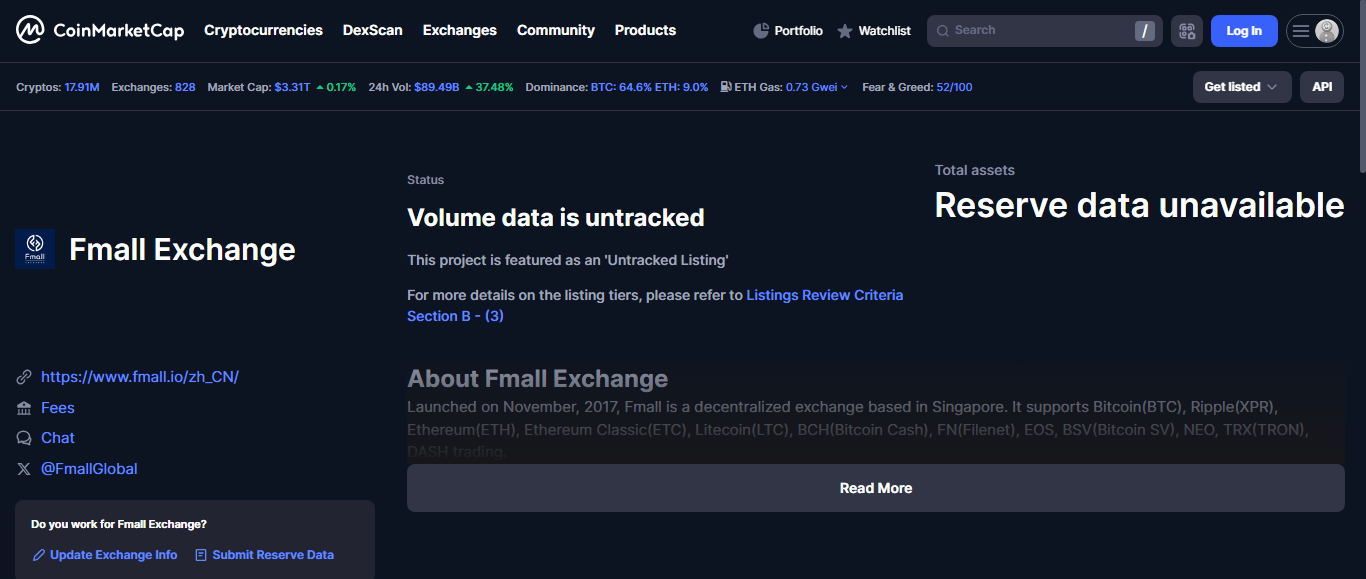Open the DexScan menu

click(x=373, y=30)
